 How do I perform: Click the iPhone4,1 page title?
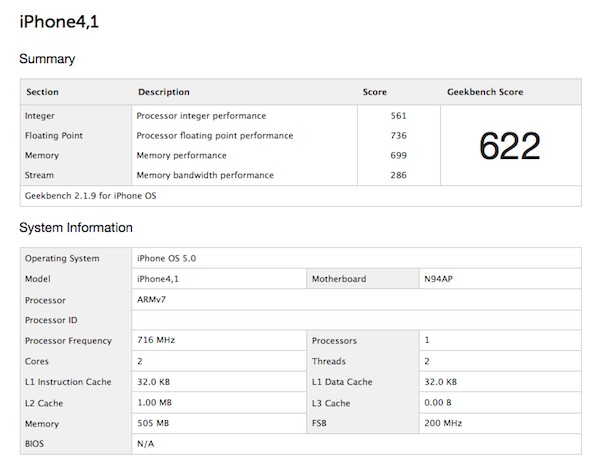pos(59,21)
